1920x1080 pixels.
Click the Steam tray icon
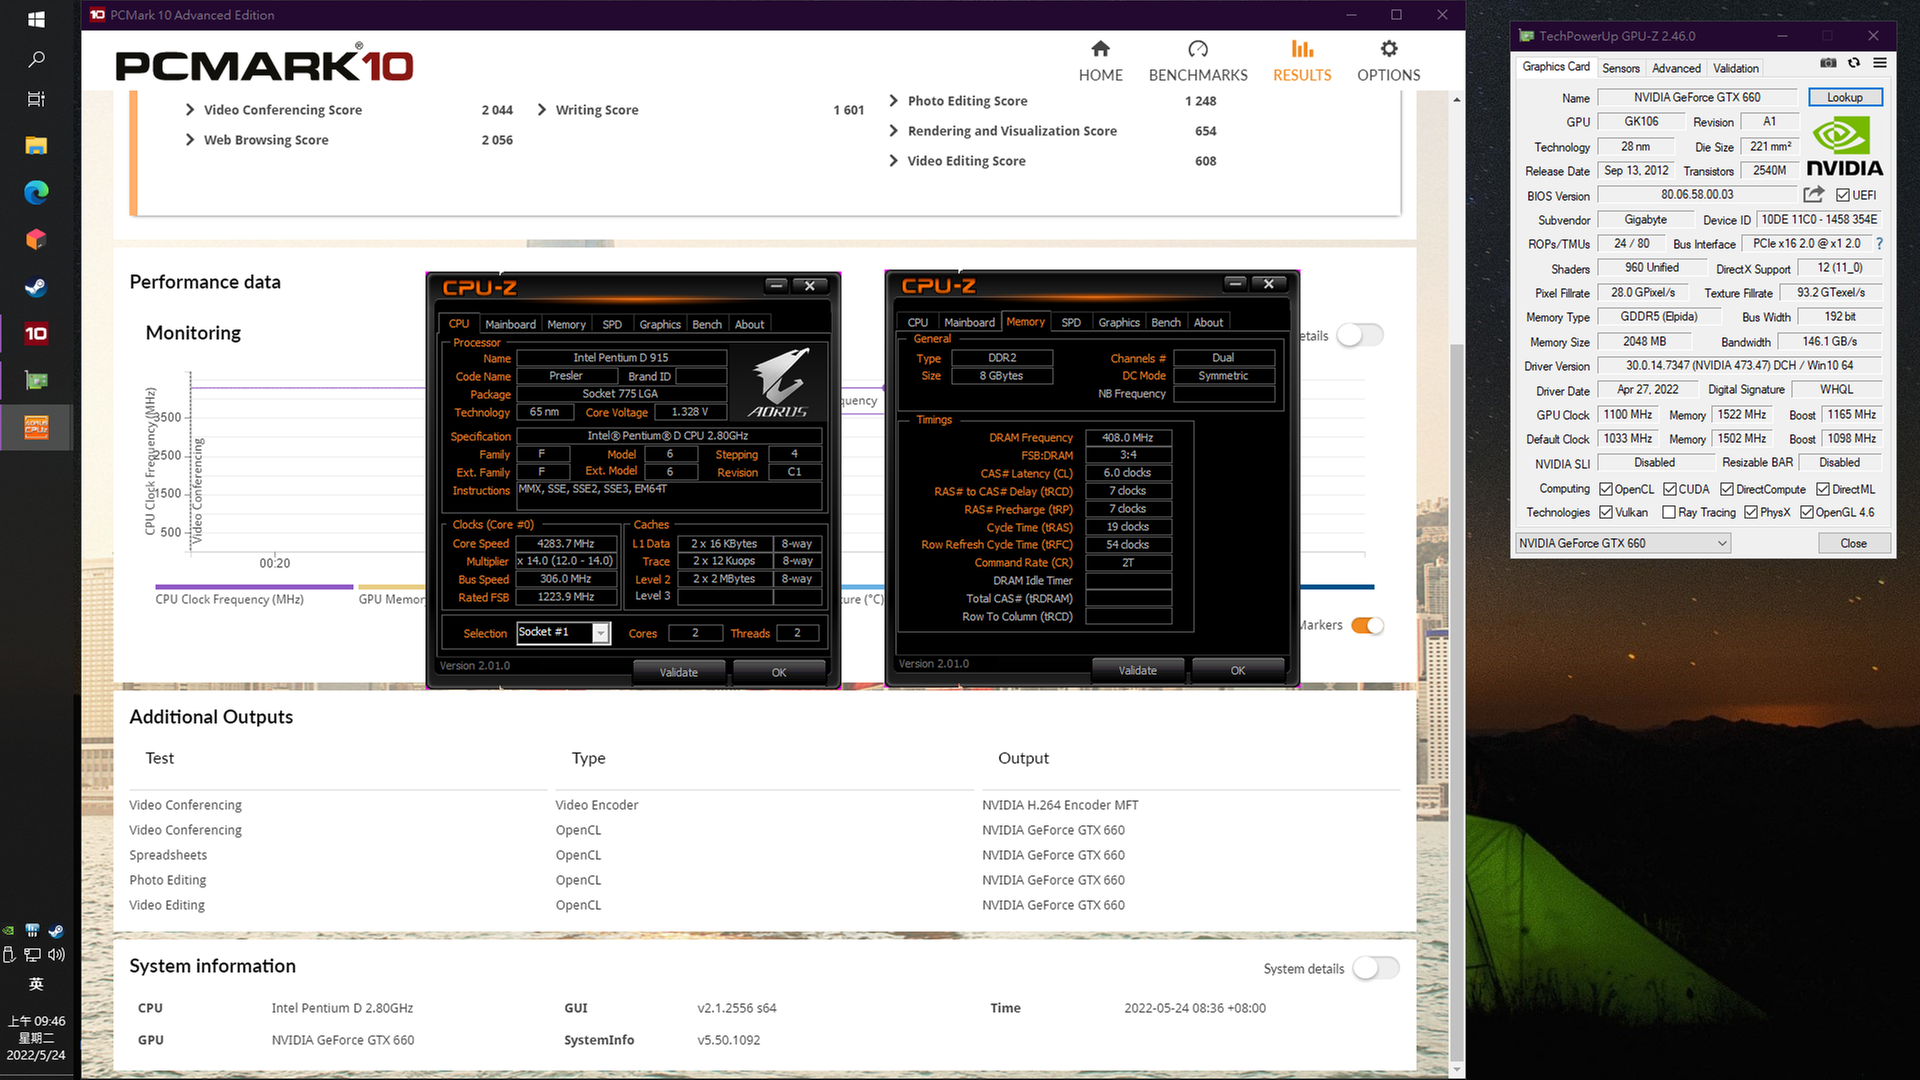(56, 930)
